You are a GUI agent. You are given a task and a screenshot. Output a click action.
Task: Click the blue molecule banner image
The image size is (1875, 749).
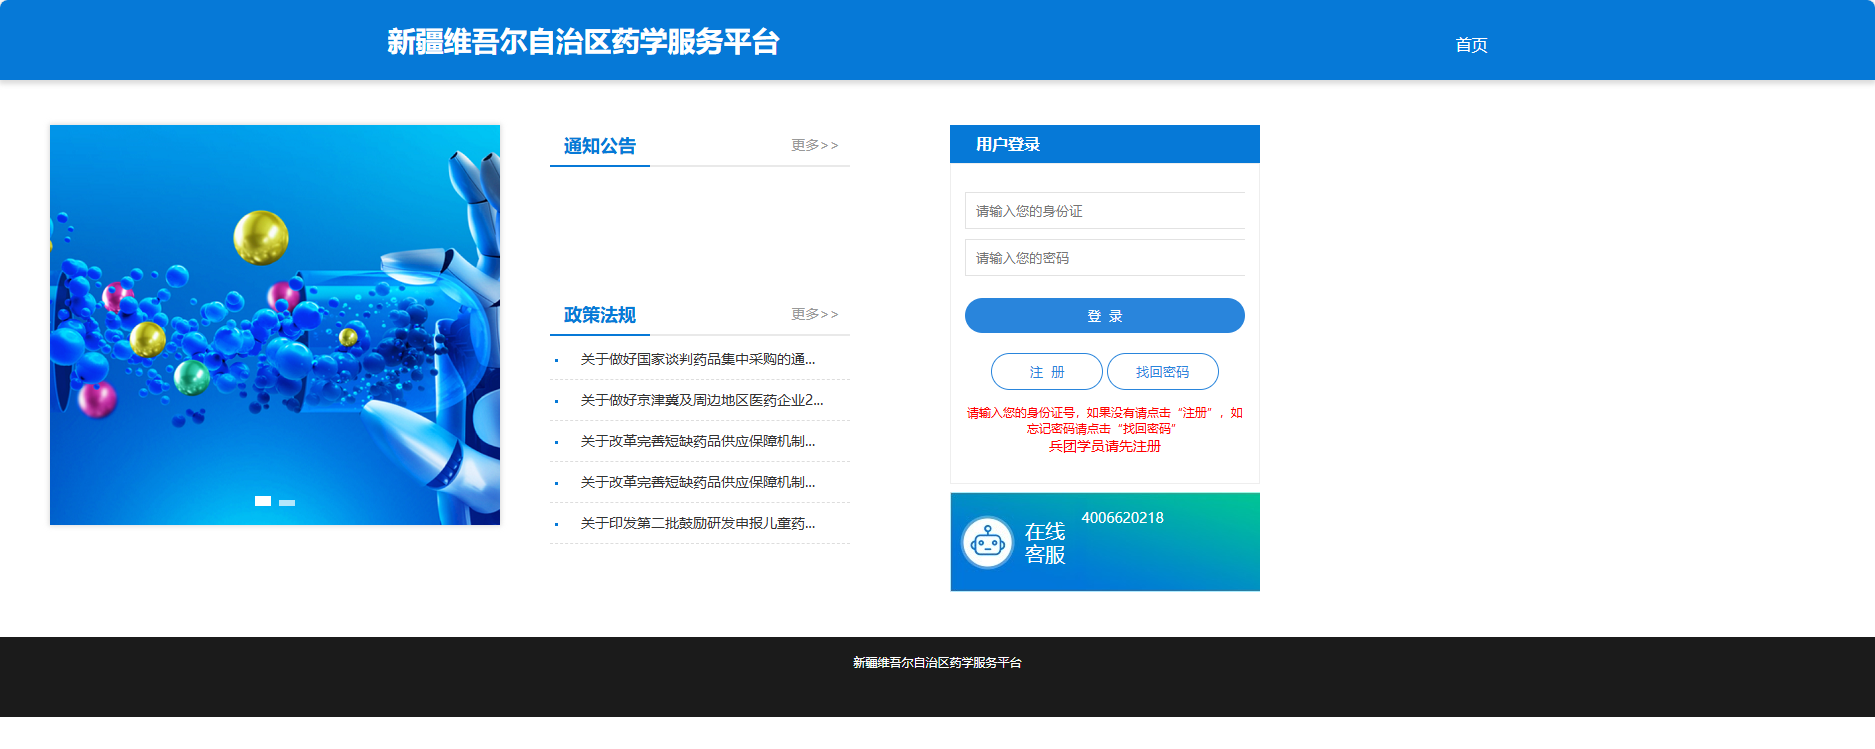click(275, 325)
